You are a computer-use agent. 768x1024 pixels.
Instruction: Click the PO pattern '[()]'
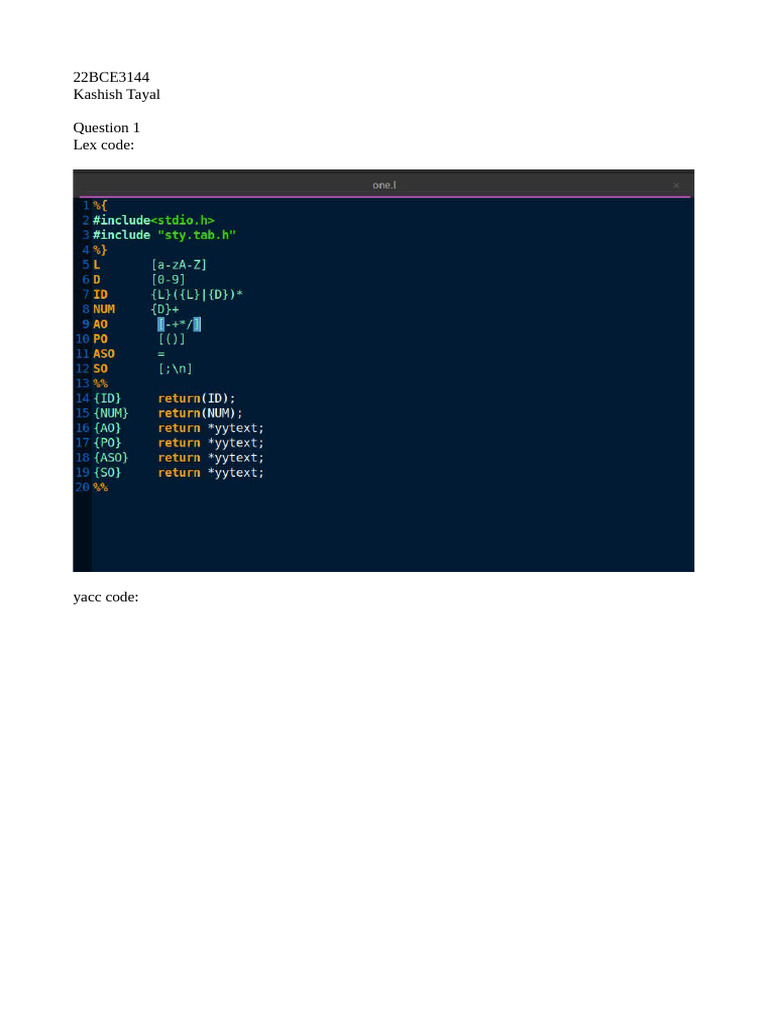(x=172, y=339)
